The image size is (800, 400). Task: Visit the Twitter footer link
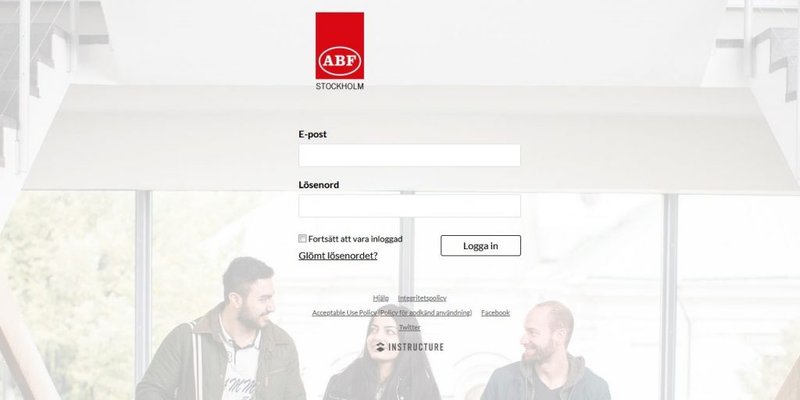coord(410,328)
